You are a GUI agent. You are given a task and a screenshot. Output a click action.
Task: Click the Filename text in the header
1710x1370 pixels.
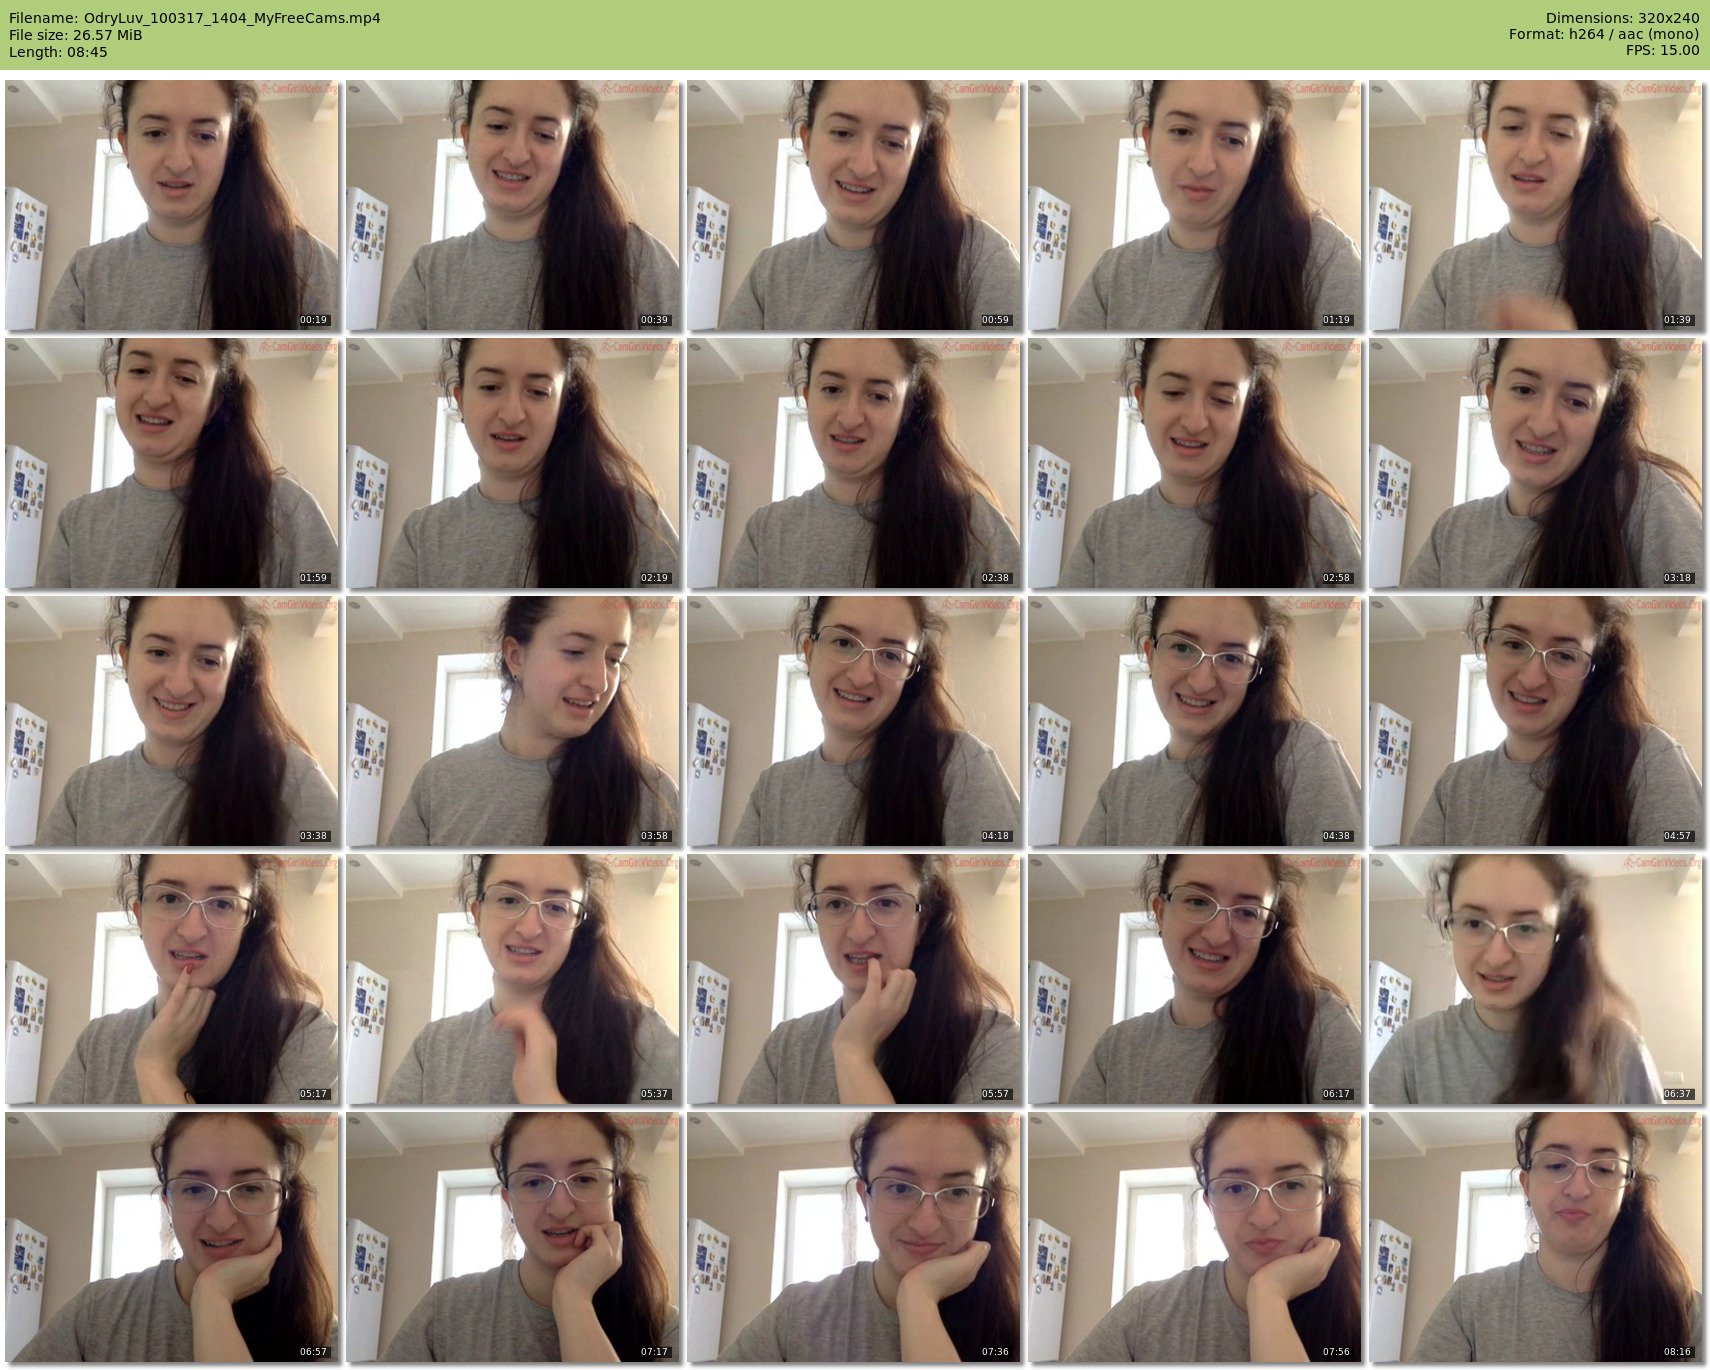194,18
